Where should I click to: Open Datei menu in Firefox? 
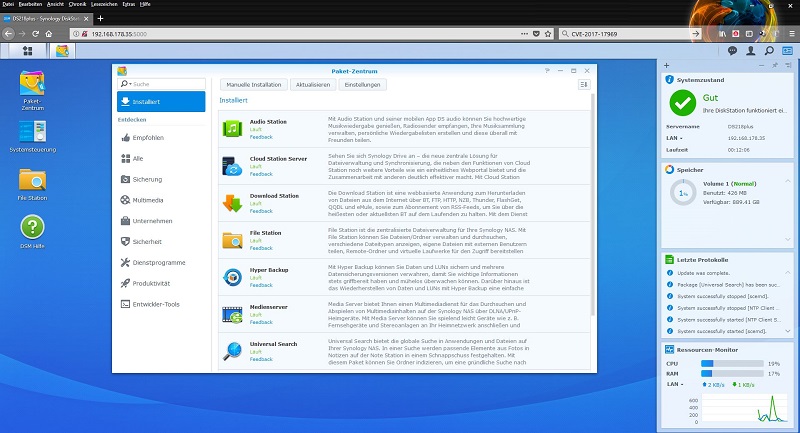[x=8, y=4]
